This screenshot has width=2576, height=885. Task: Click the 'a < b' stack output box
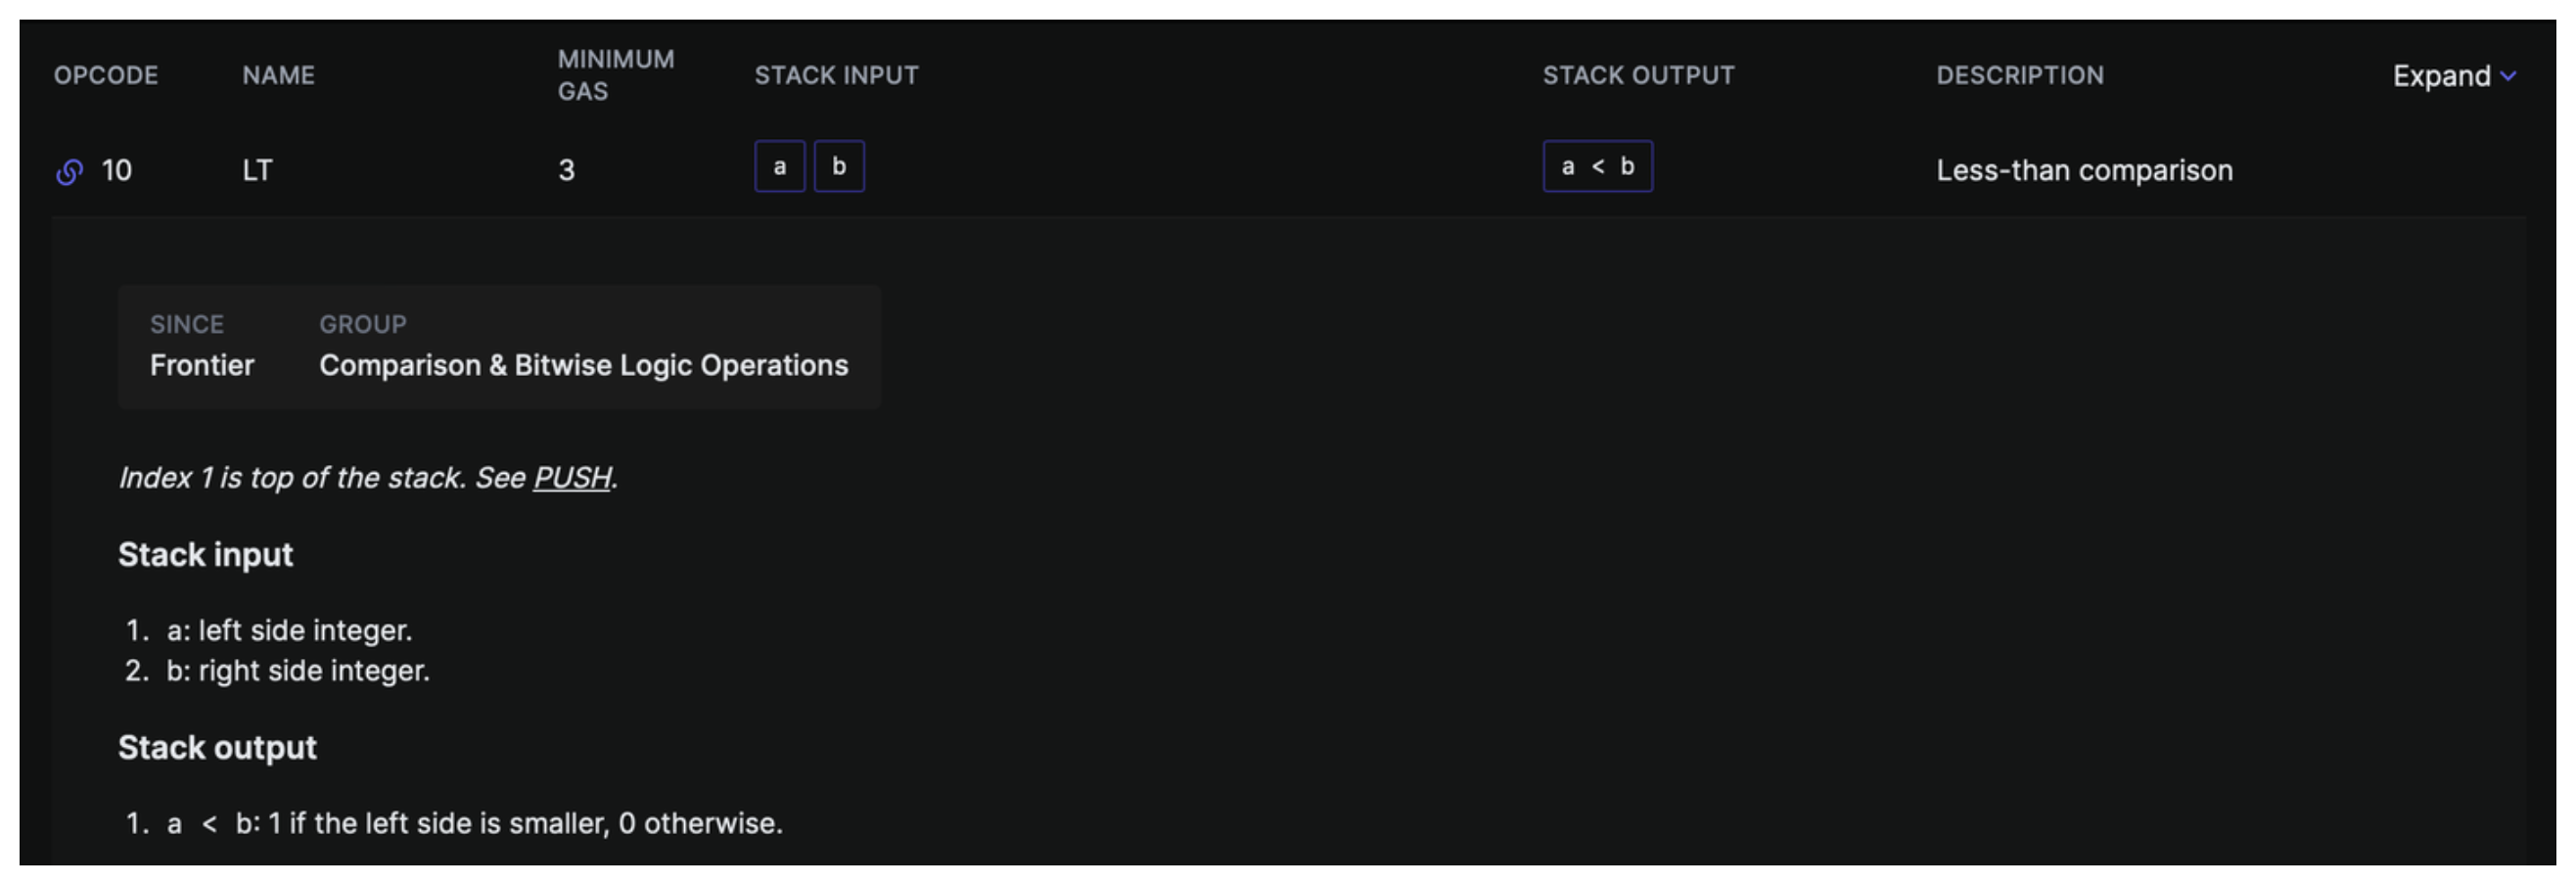click(x=1597, y=167)
